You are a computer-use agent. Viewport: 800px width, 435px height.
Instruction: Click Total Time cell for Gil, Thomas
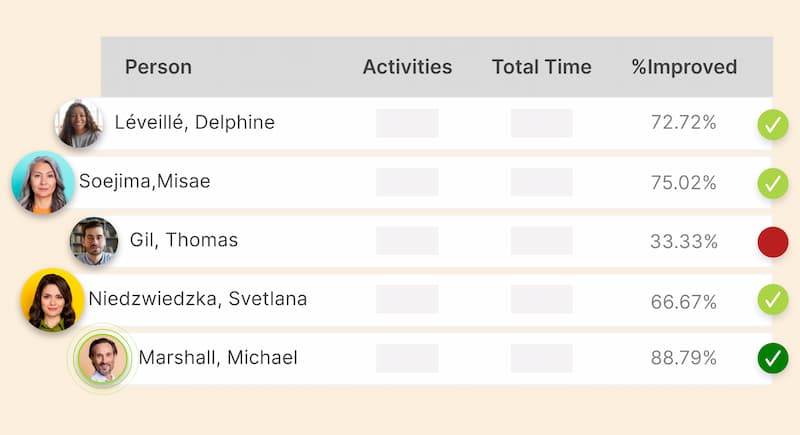click(x=541, y=241)
